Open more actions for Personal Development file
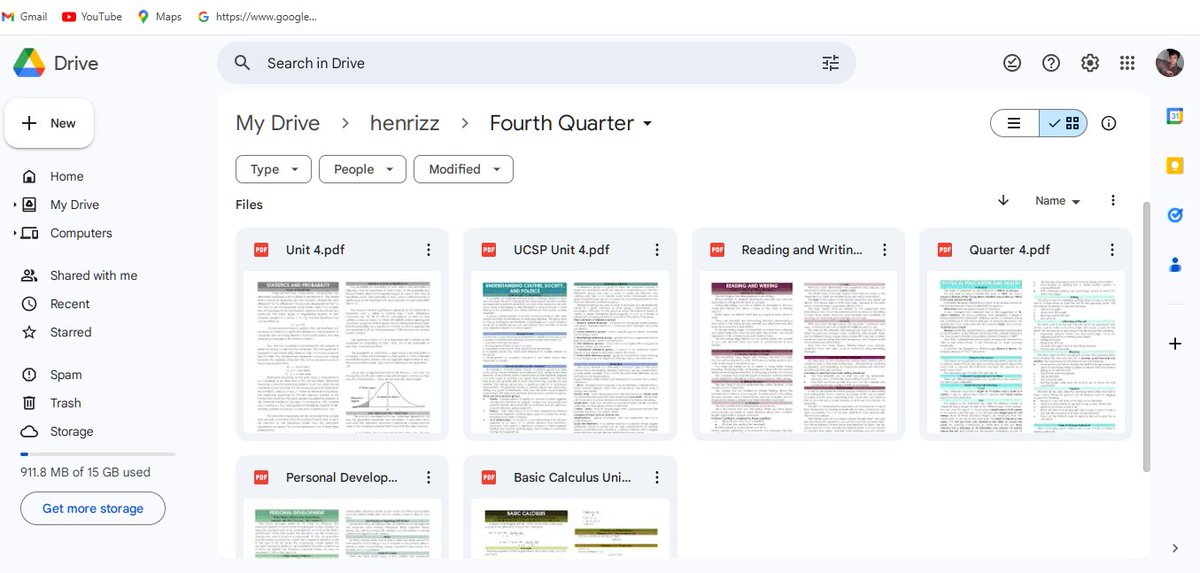Image resolution: width=1200 pixels, height=573 pixels. tap(429, 478)
